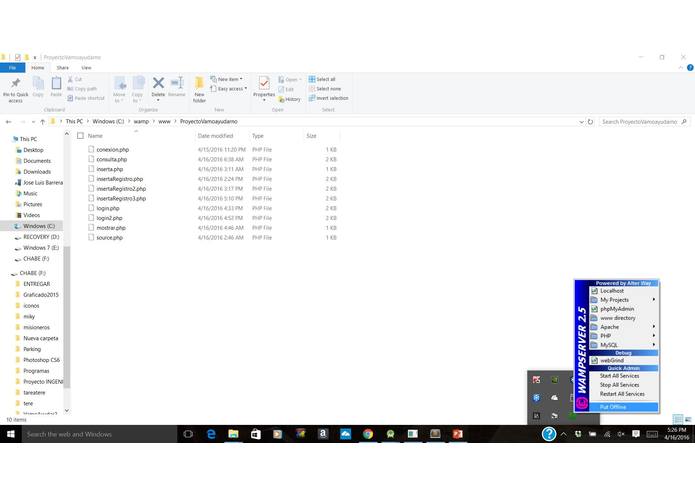Click Invert selection in ribbon

[x=328, y=98]
